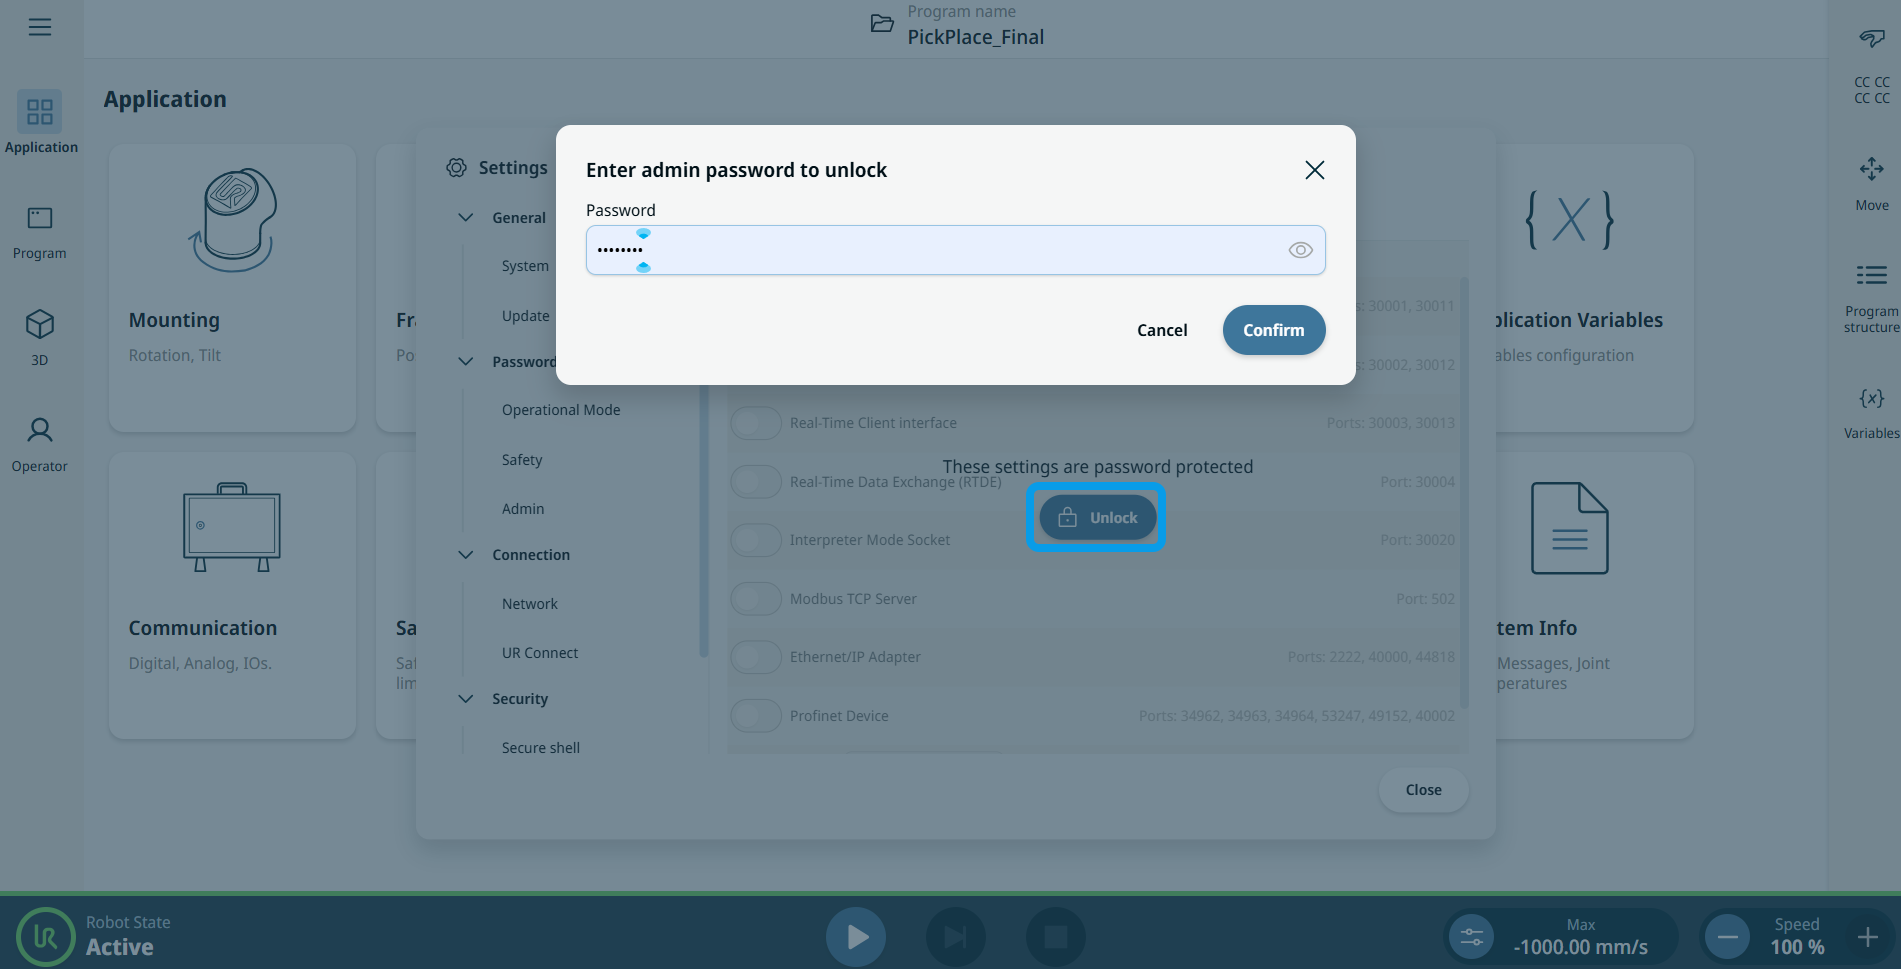Cancel the password dialog
The image size is (1901, 969).
pos(1162,330)
